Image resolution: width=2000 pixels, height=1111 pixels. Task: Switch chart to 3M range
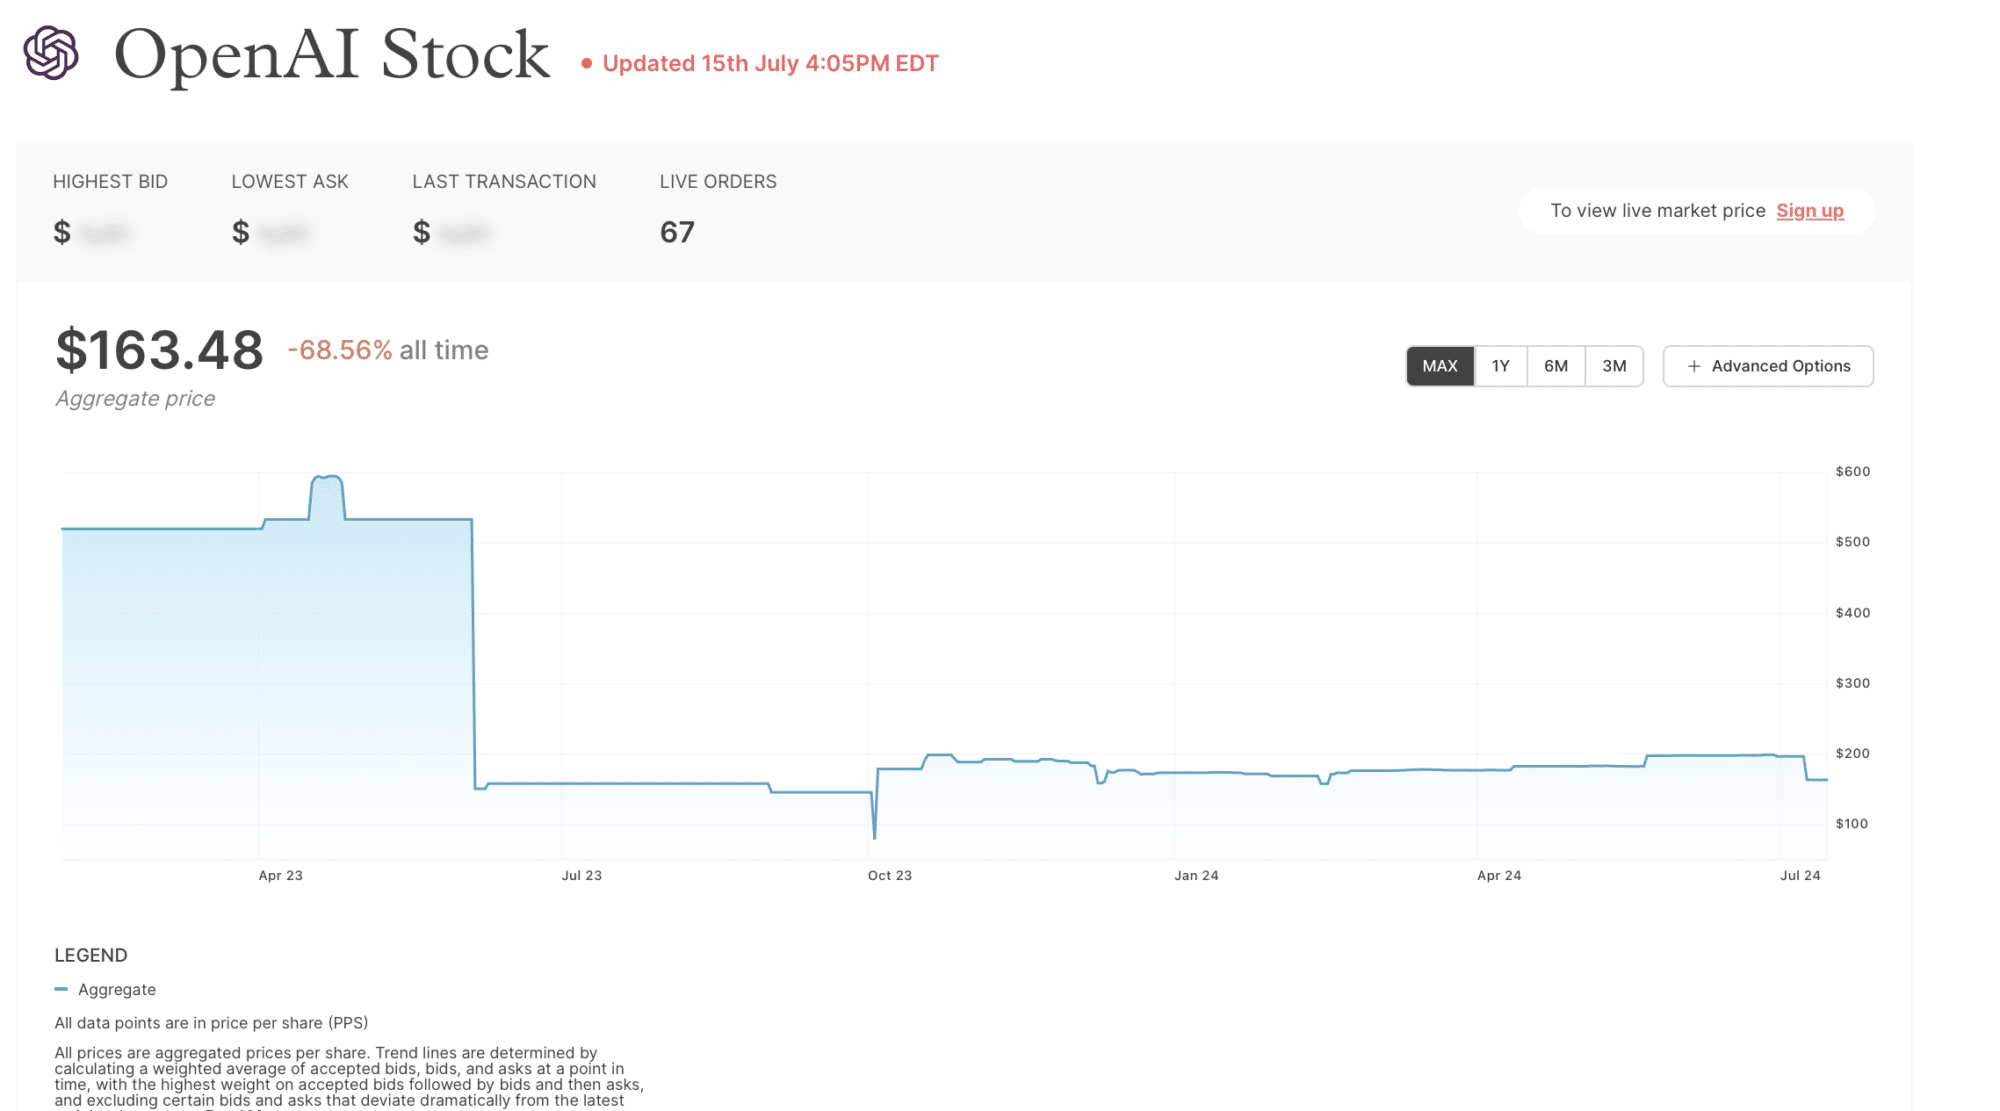1614,366
